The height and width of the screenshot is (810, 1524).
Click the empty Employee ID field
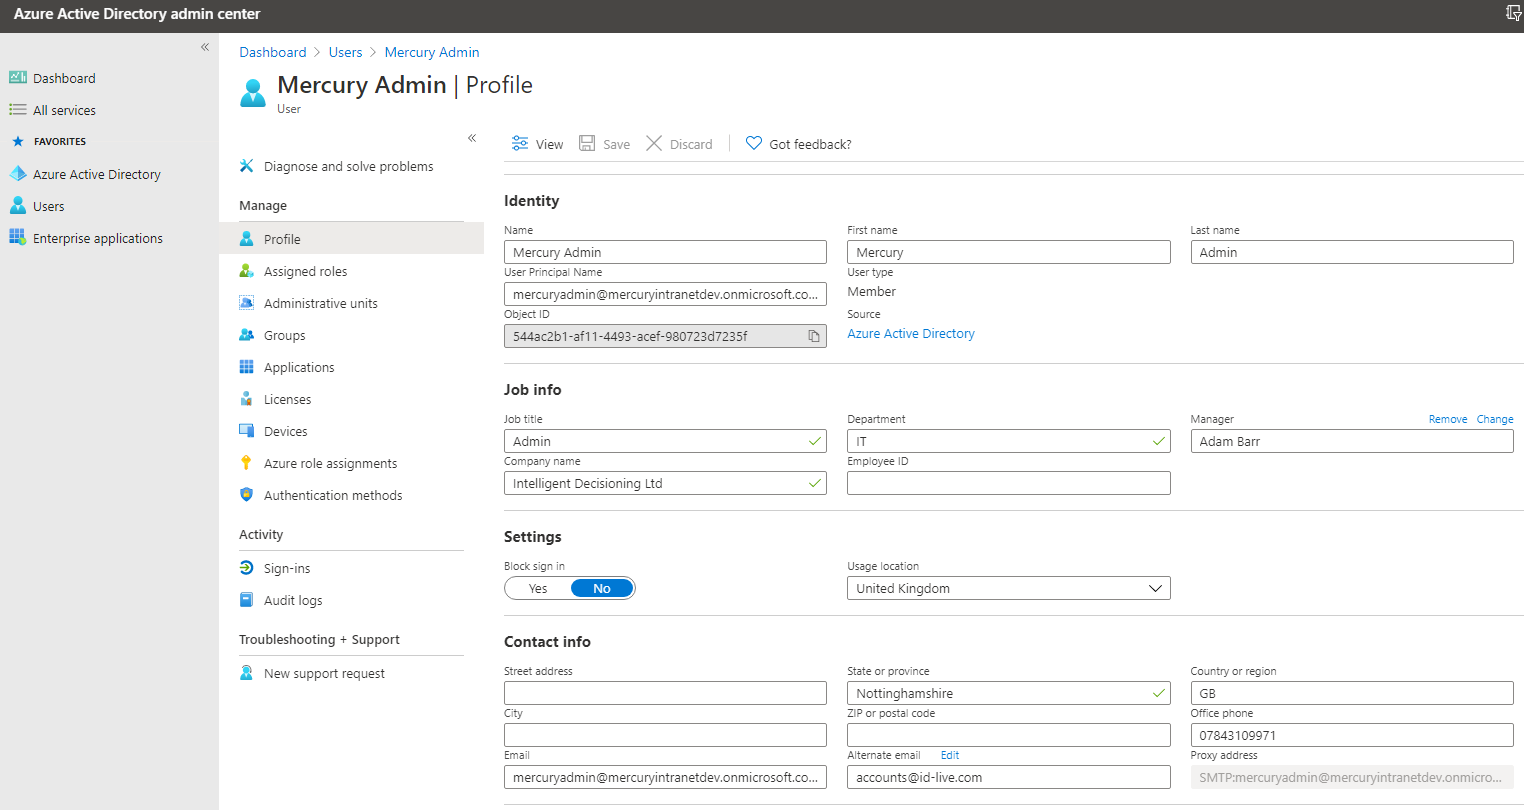[x=1008, y=483]
